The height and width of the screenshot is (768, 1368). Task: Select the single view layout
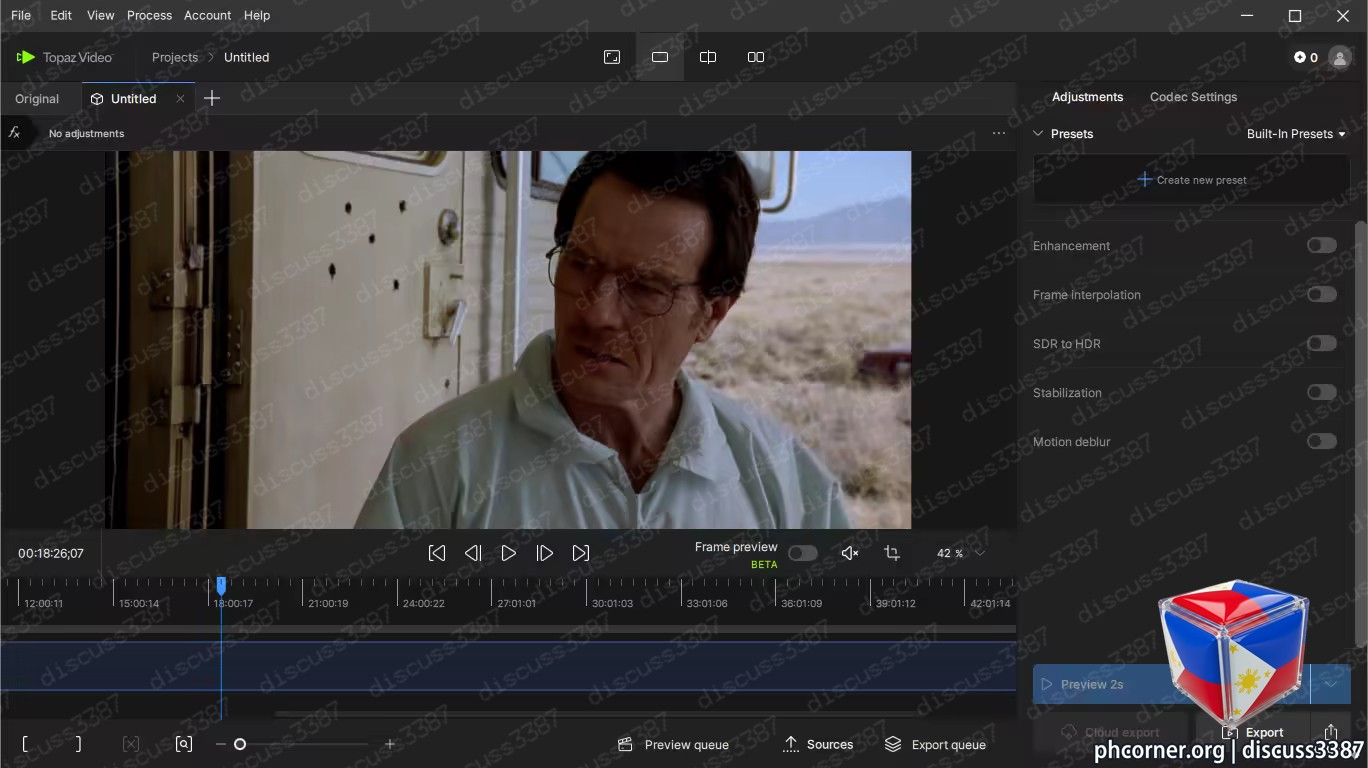point(660,57)
